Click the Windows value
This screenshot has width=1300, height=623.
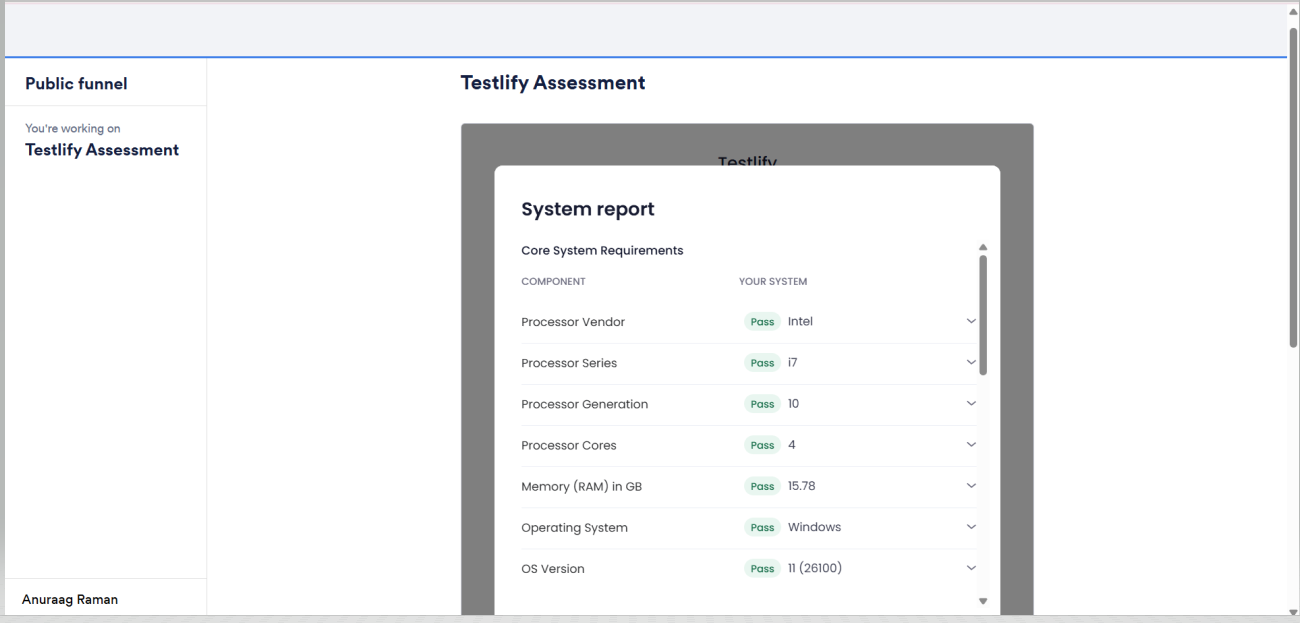point(814,527)
